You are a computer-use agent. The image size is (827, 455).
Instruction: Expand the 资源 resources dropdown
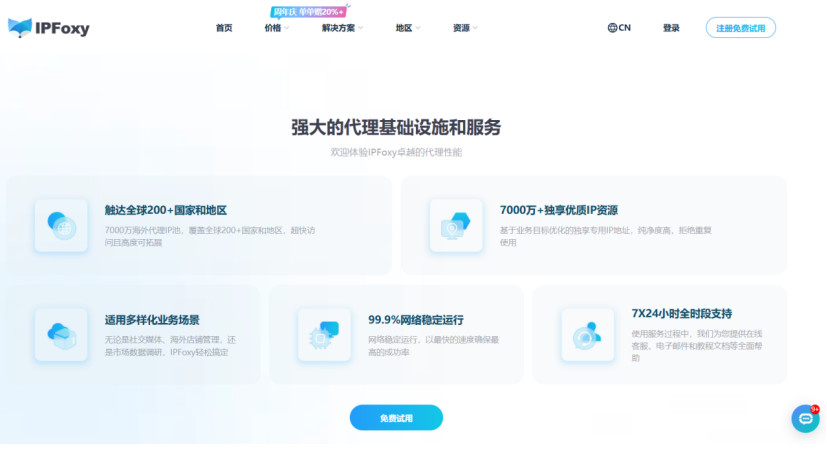click(465, 28)
